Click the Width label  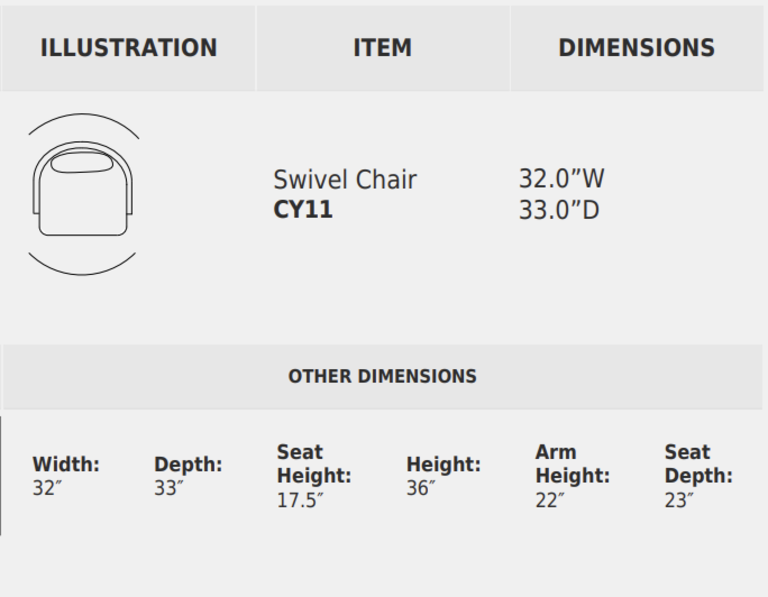click(x=66, y=464)
